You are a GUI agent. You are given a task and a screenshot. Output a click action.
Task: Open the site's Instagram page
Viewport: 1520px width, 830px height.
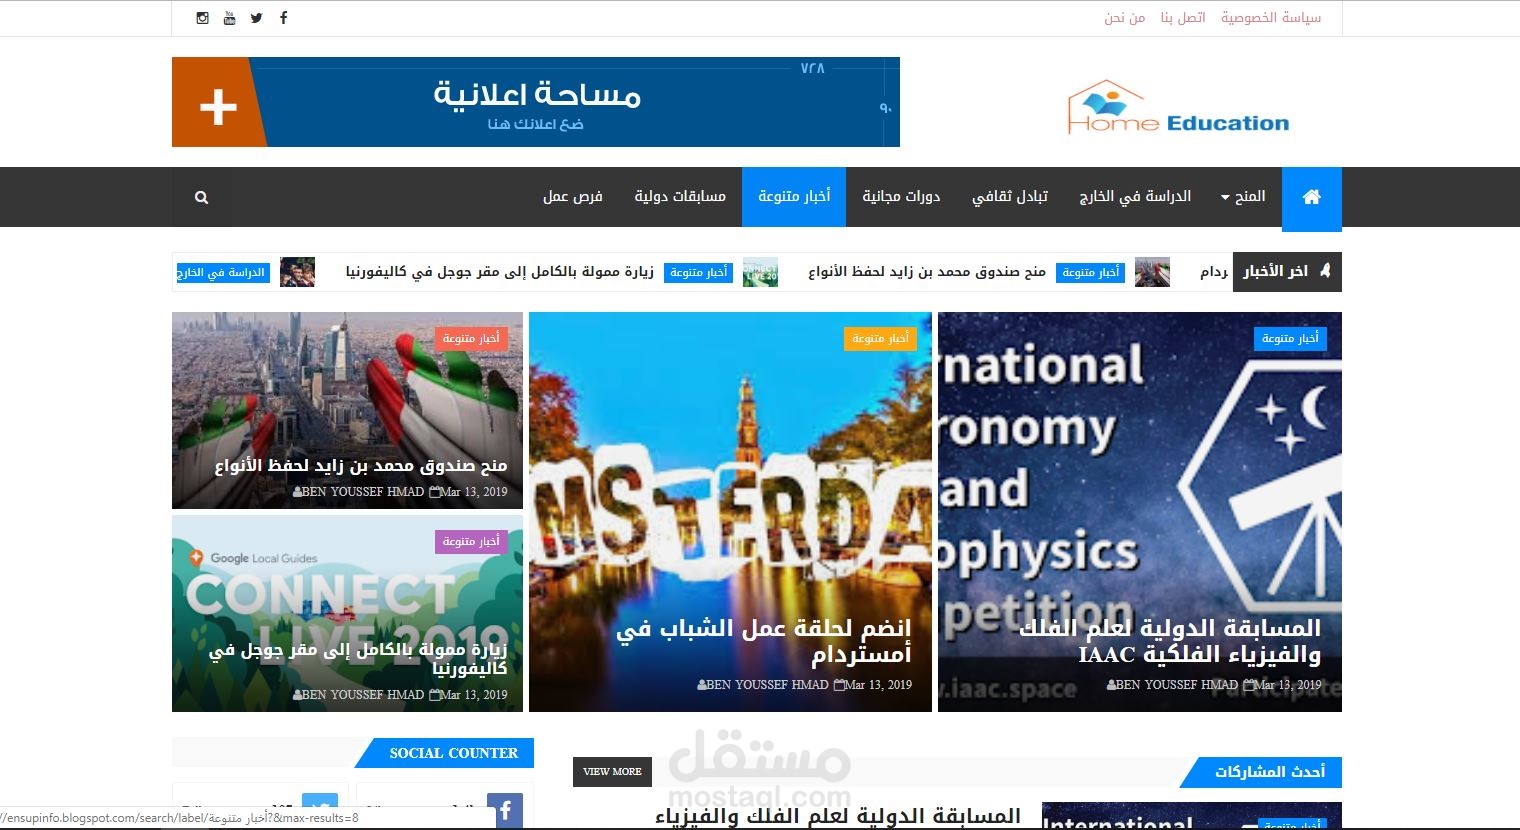coord(202,17)
